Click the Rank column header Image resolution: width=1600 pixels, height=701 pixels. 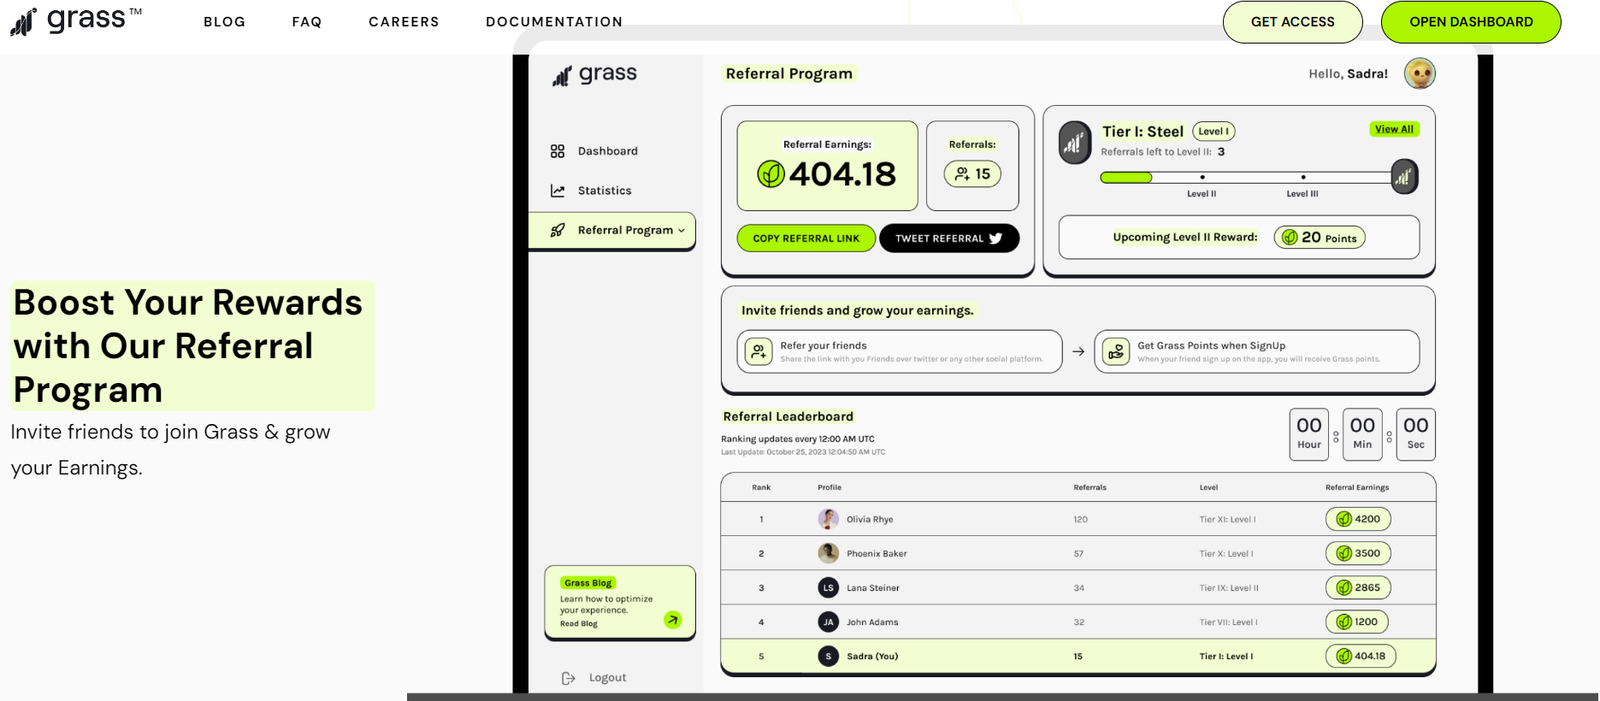pos(761,488)
